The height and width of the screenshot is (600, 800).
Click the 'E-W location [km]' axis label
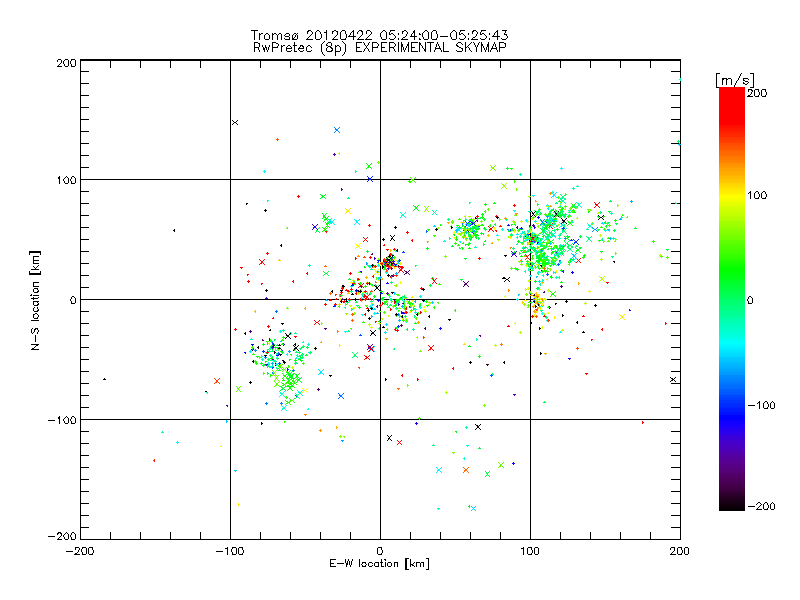[x=379, y=564]
